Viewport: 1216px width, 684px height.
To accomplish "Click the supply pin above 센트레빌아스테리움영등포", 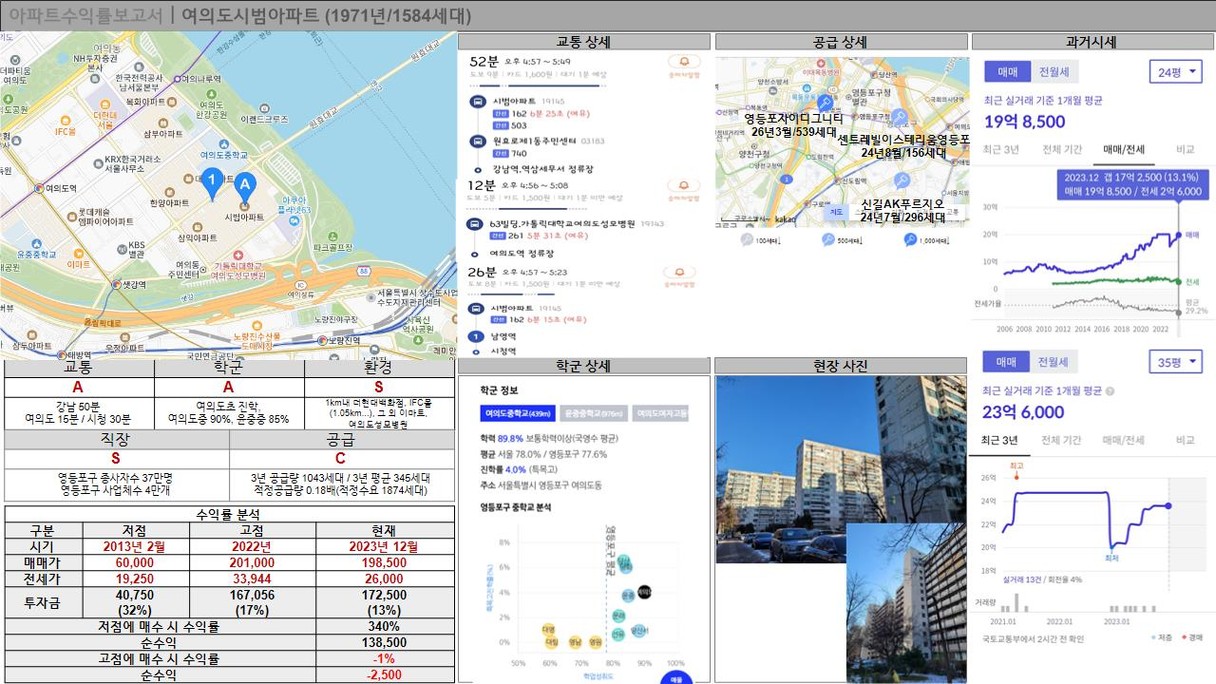I will 899,117.
